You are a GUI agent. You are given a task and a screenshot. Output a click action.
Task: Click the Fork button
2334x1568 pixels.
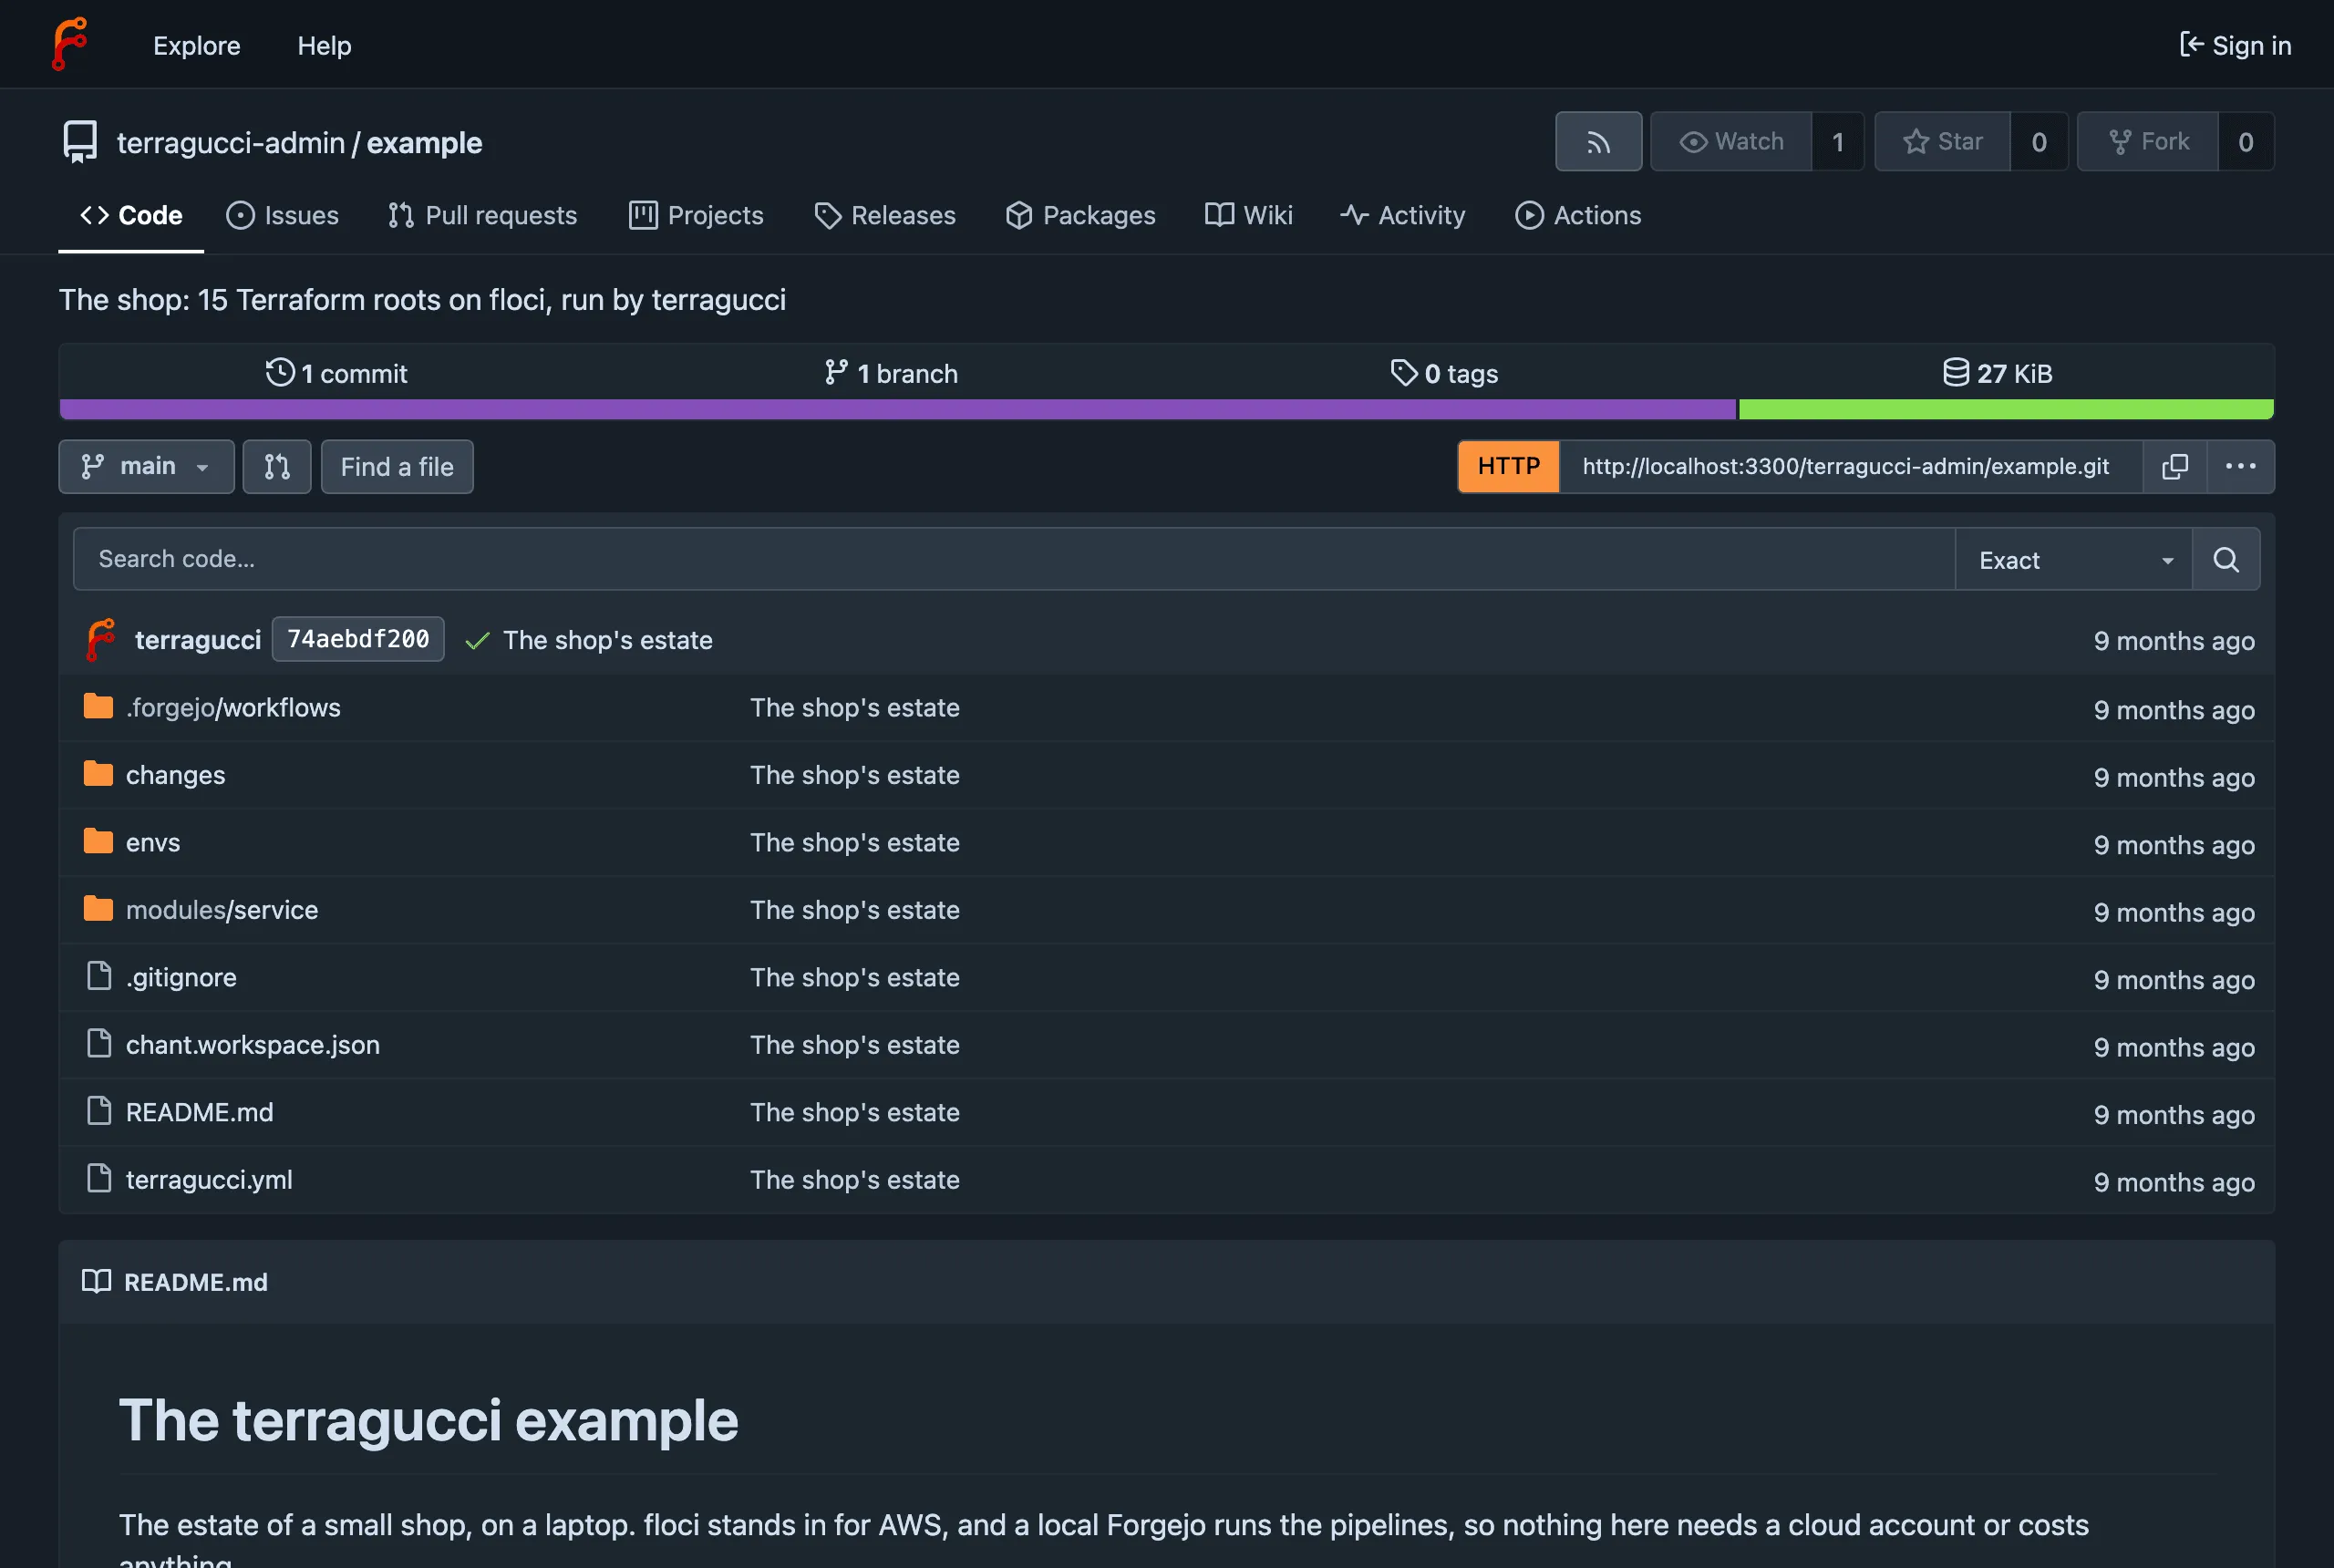(x=2148, y=142)
